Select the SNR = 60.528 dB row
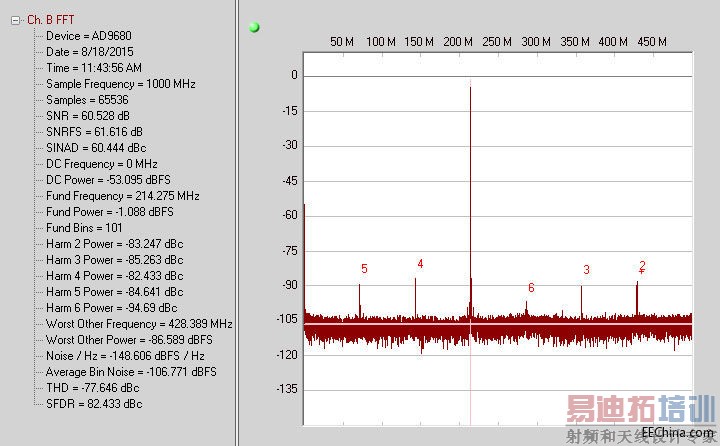 [88, 116]
